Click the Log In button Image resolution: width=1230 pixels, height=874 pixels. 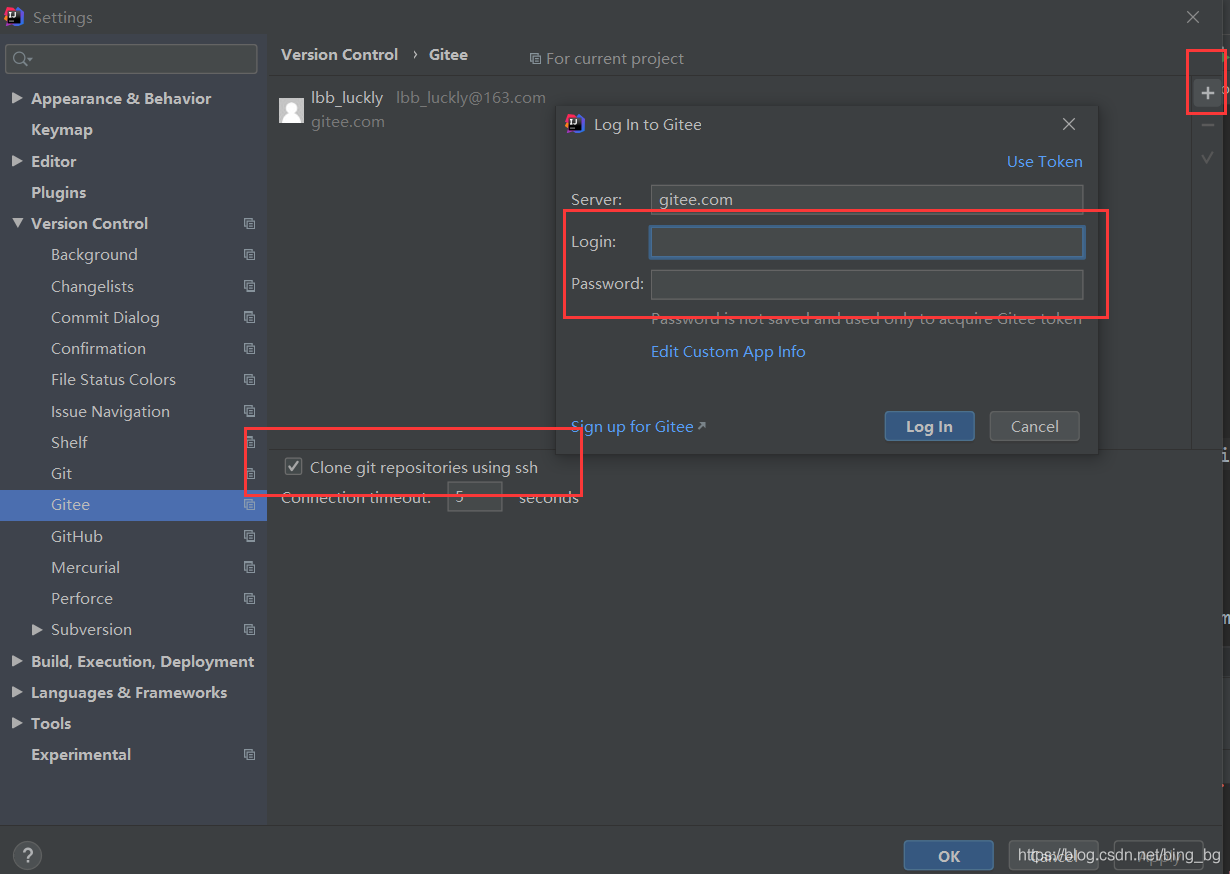[929, 426]
